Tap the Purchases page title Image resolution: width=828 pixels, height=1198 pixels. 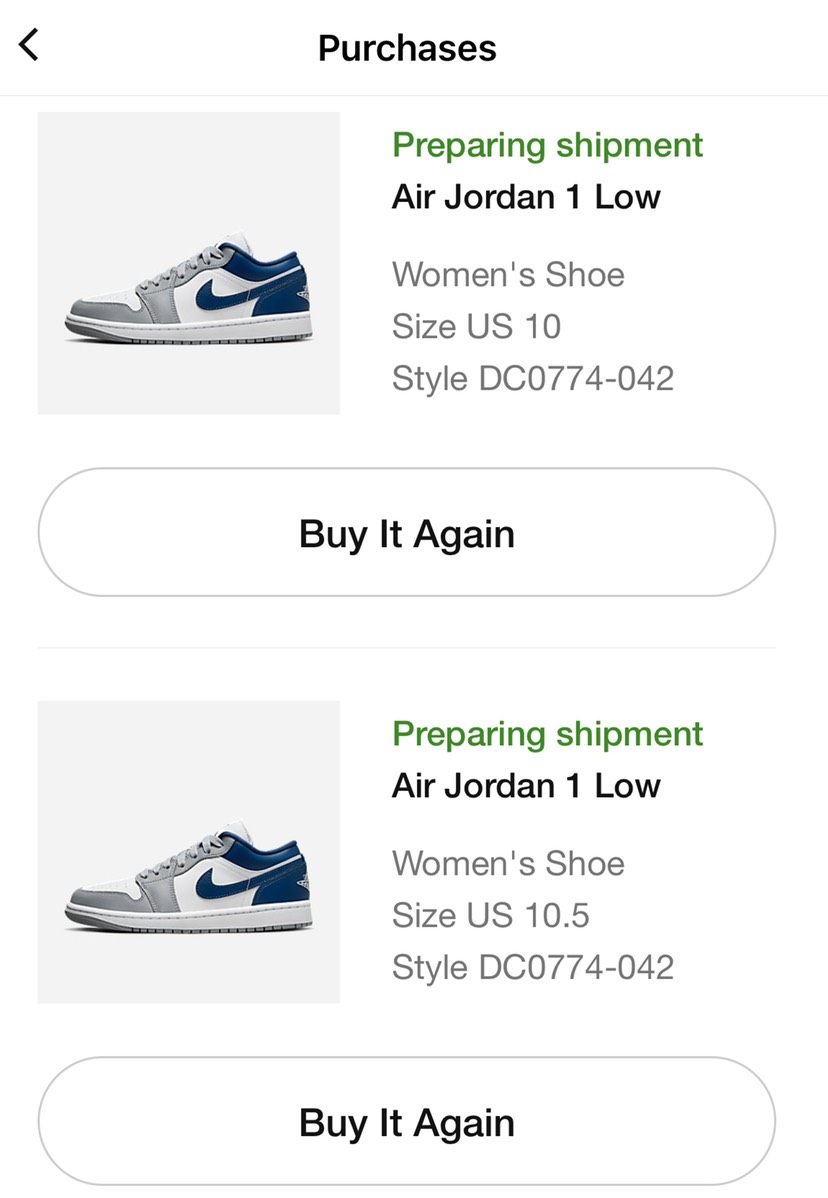(407, 48)
